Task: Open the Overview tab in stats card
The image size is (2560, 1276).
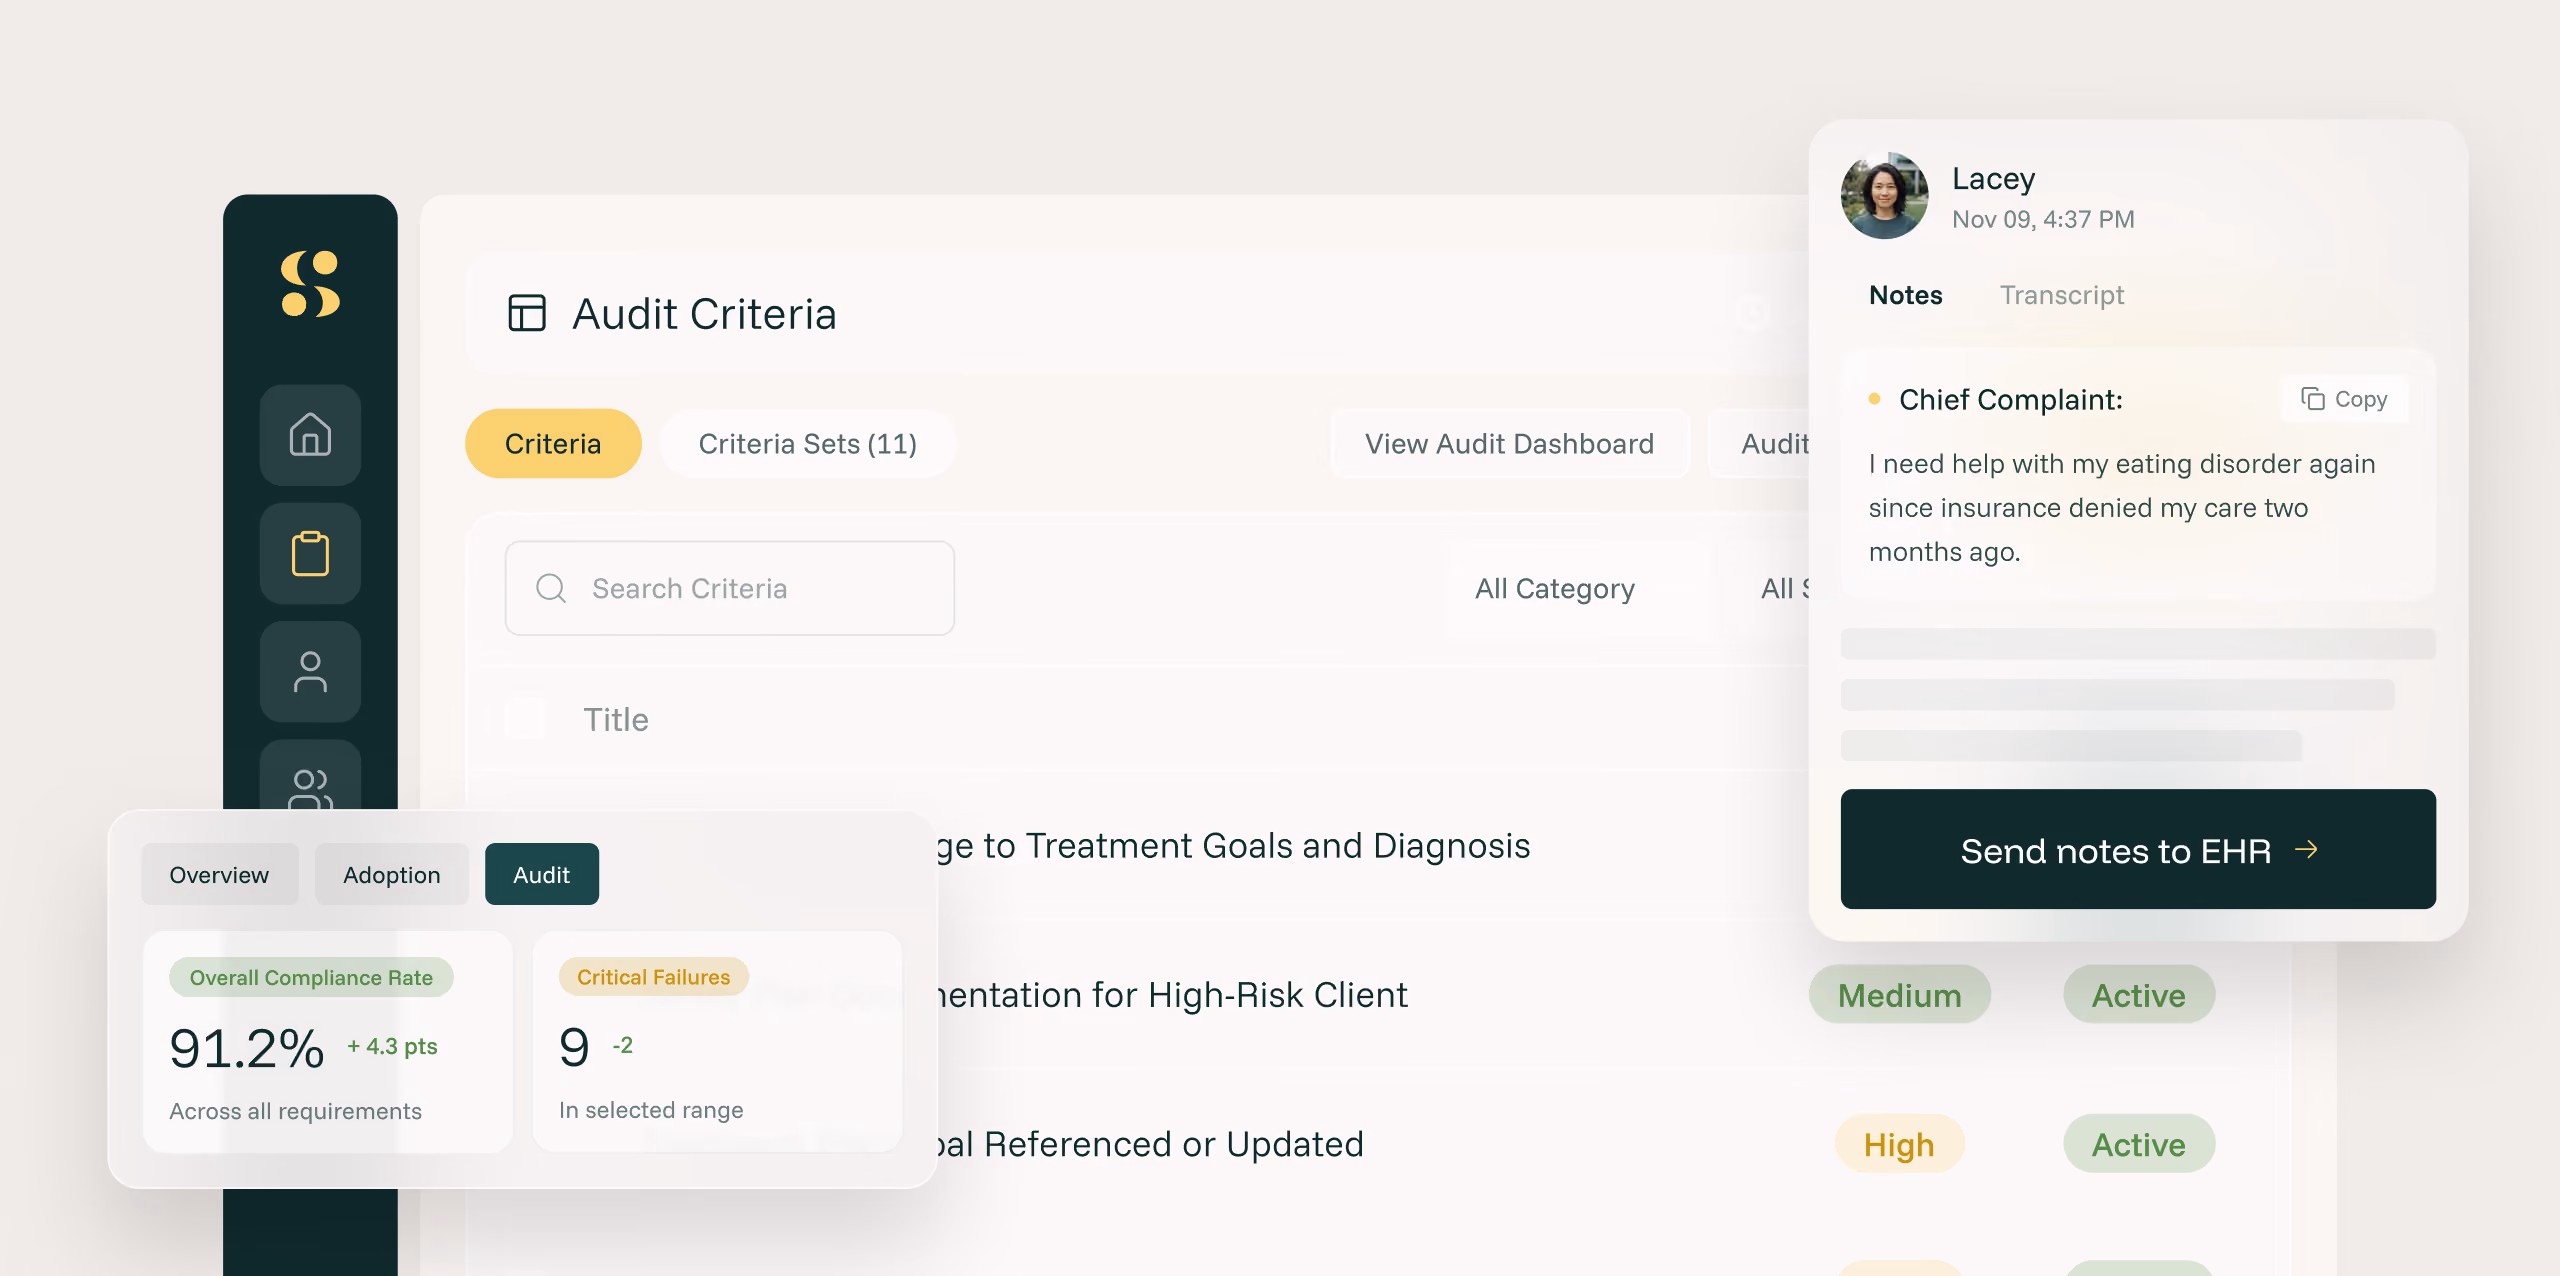Action: click(219, 874)
